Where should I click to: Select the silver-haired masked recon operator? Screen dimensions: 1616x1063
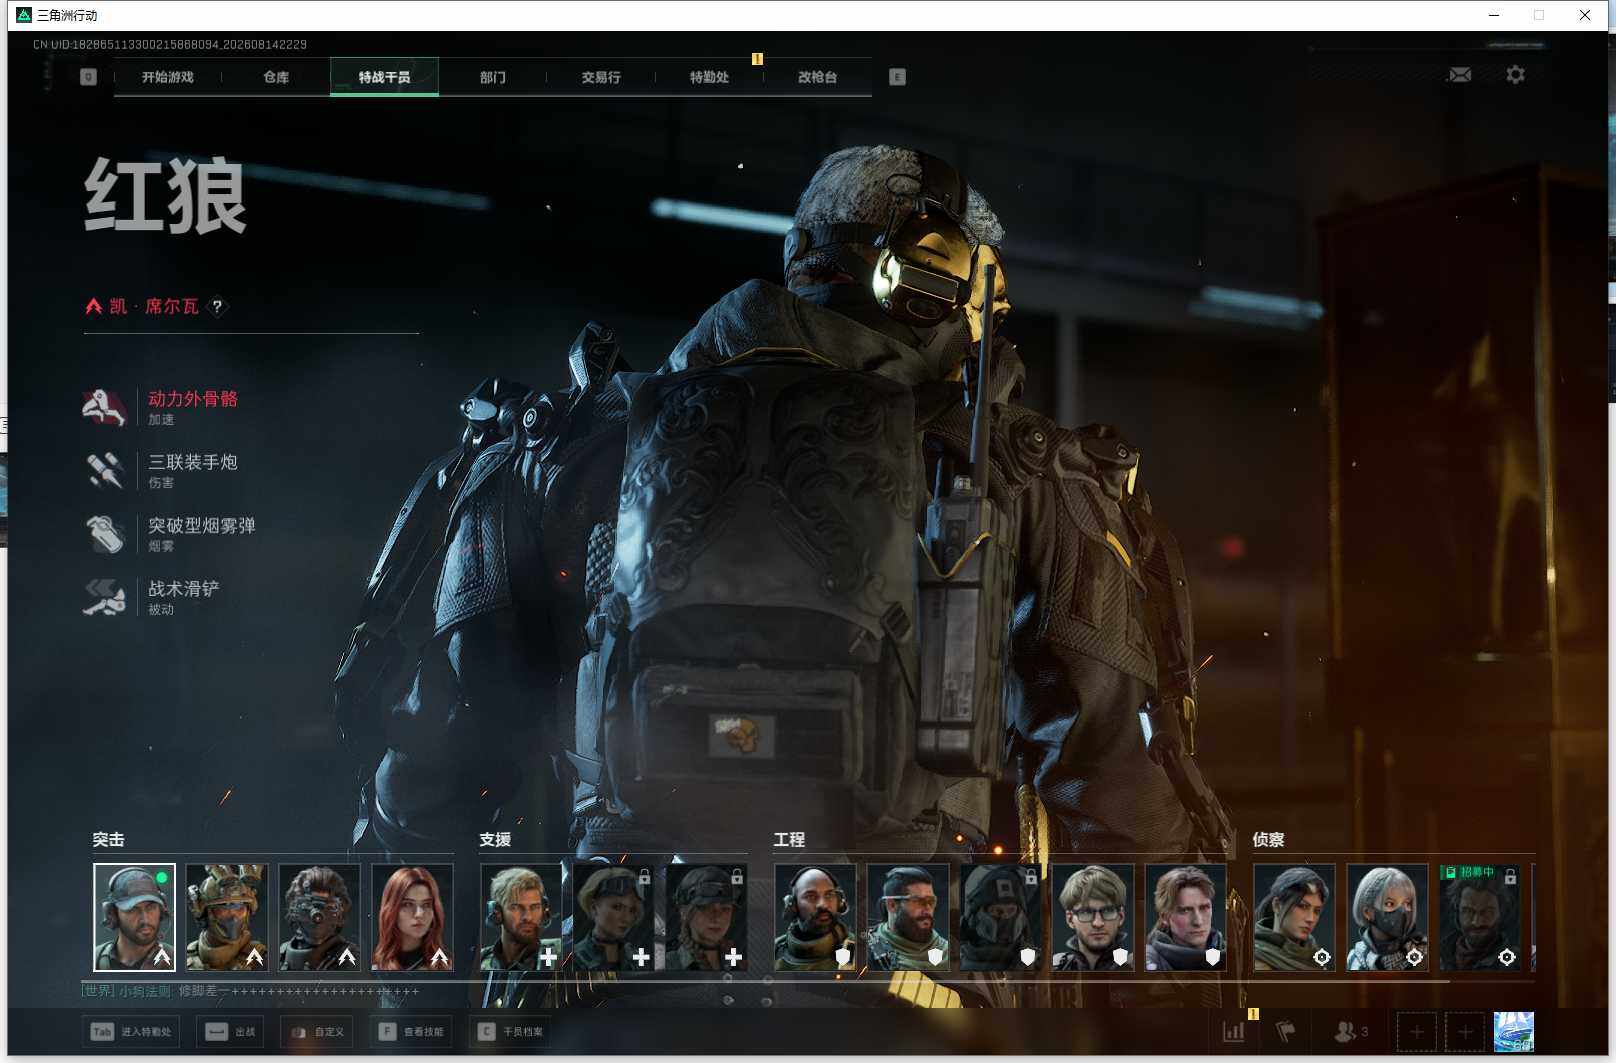pyautogui.click(x=1387, y=917)
